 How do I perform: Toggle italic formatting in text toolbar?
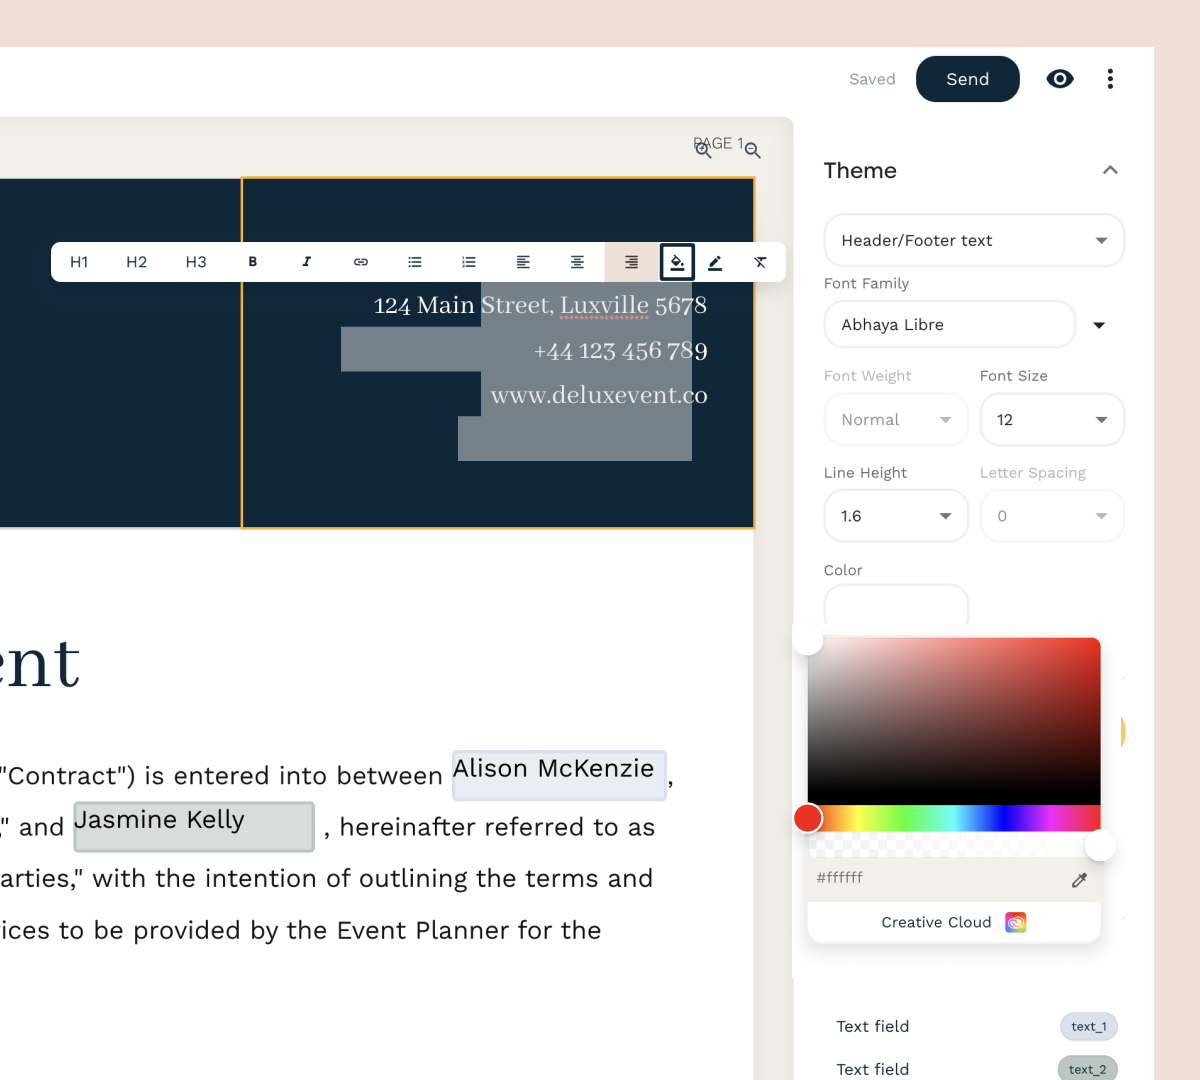[307, 262]
